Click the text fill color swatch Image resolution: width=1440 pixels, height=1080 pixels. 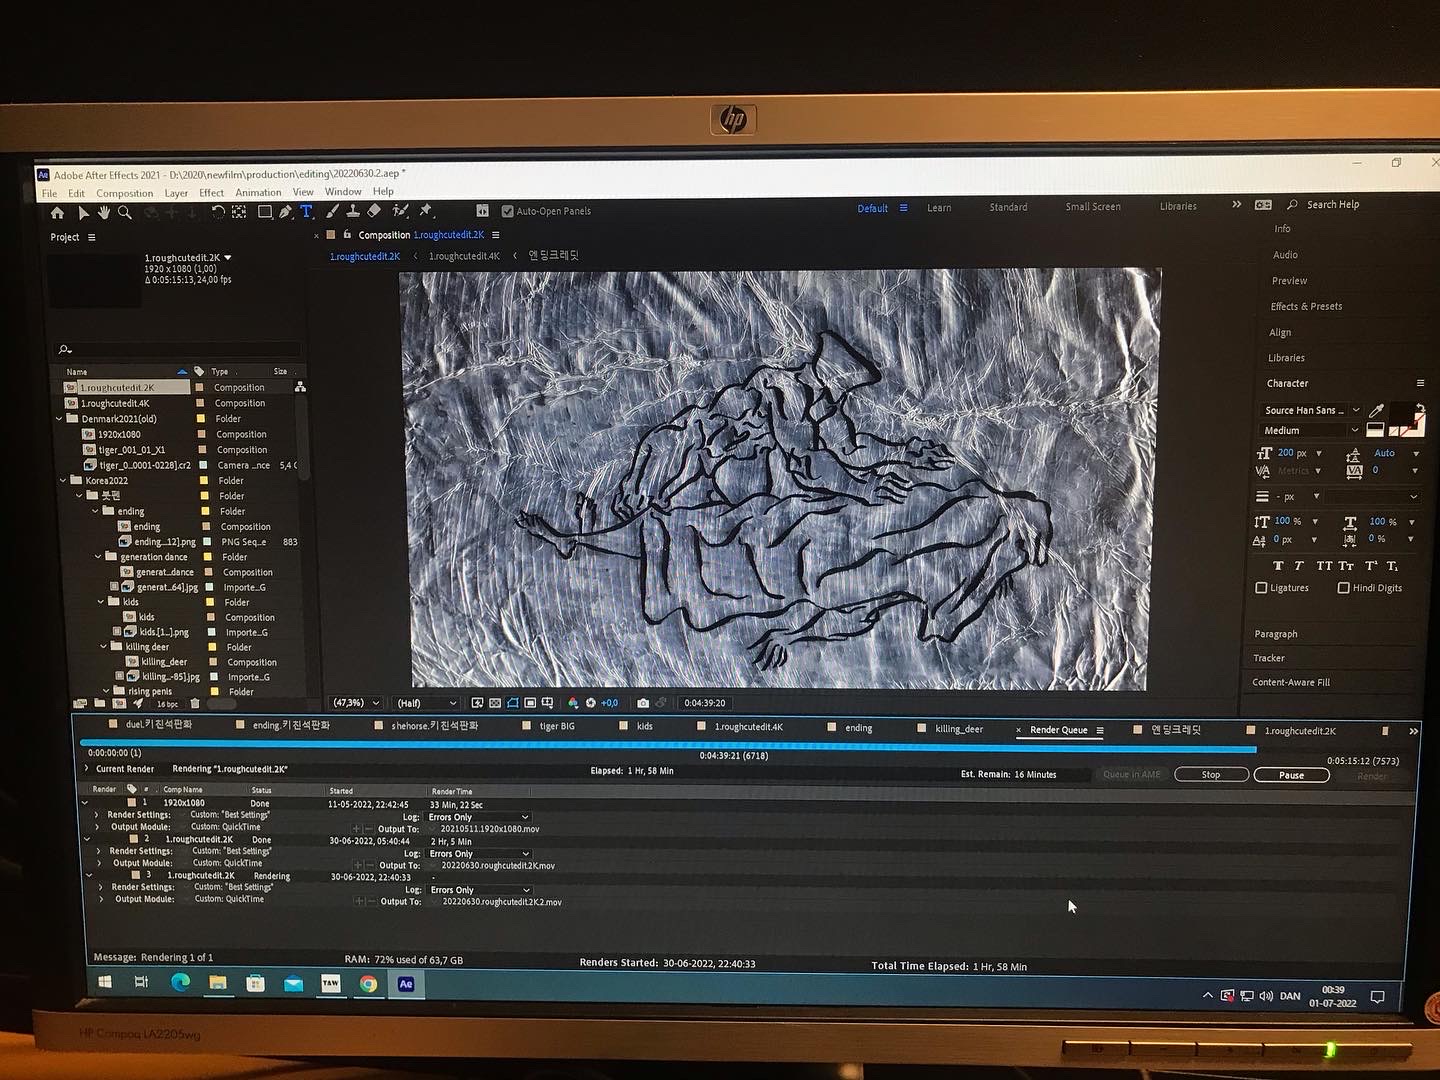tap(1401, 414)
